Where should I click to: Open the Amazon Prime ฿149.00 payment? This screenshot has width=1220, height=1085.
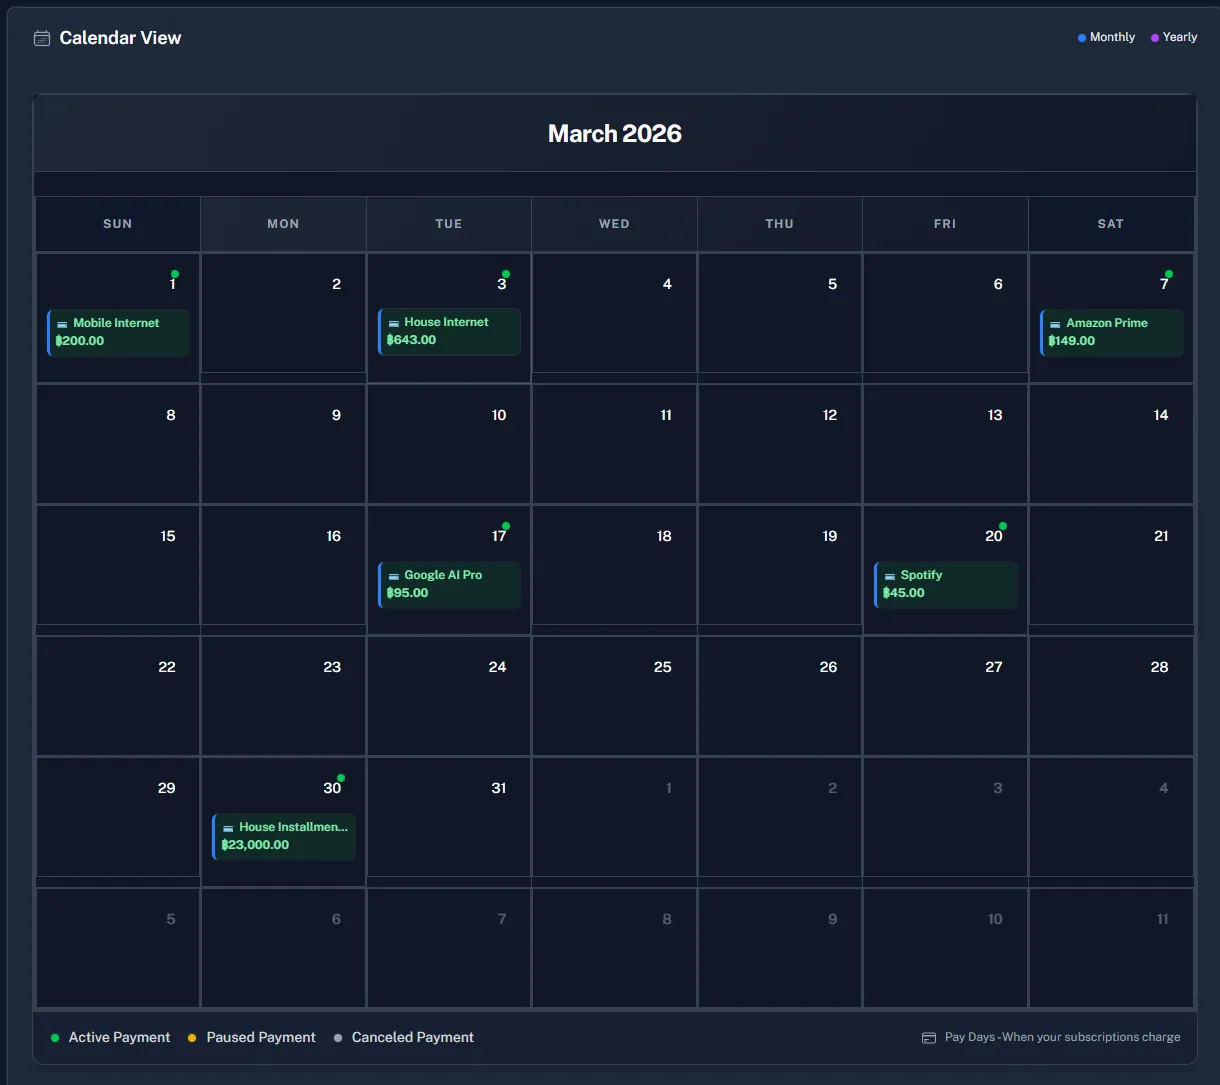coord(1111,332)
